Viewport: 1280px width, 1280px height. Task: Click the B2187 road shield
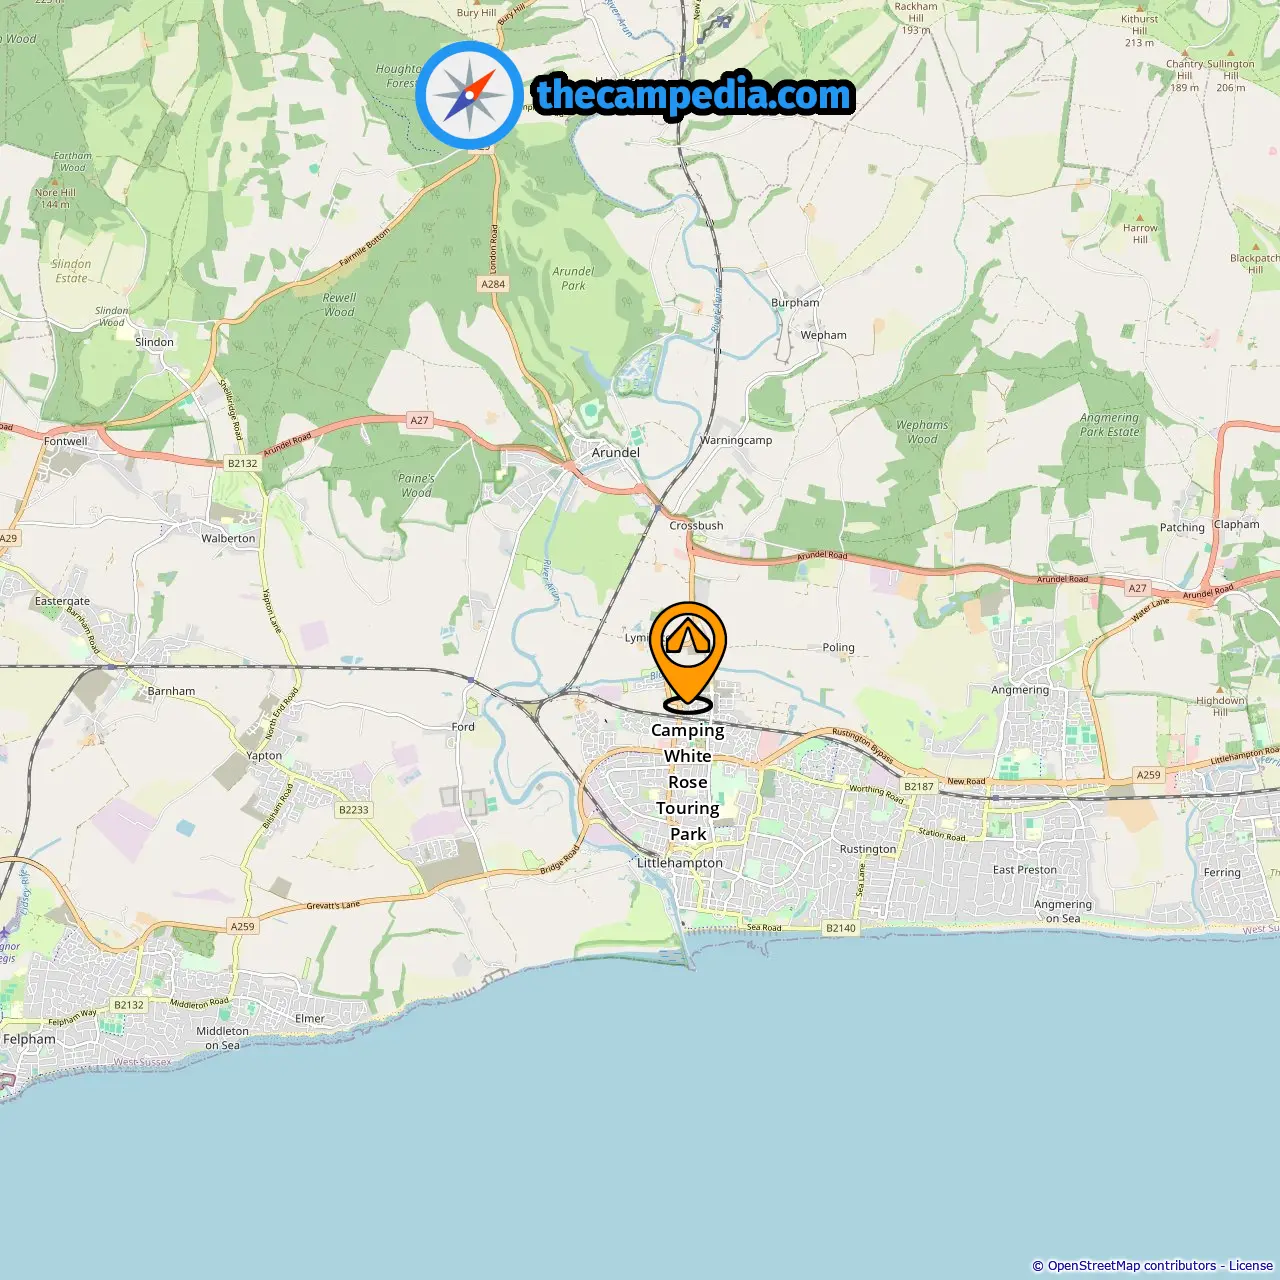pyautogui.click(x=918, y=786)
